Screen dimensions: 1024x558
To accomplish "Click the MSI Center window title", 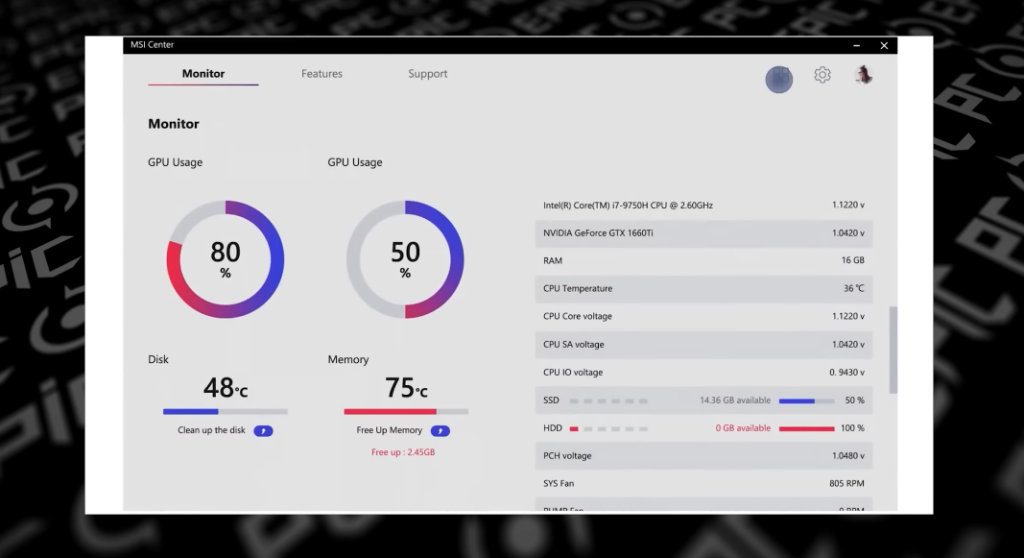I will (x=152, y=44).
